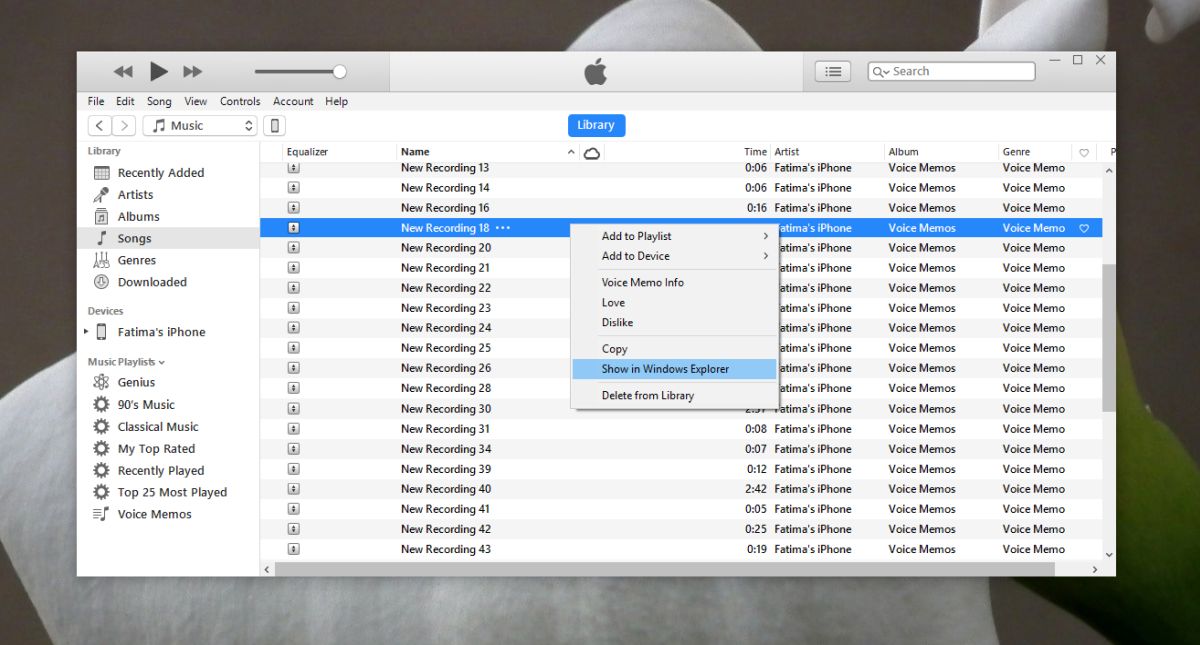Click the Next track fast-forward button
Screen dimensions: 1200x645
193,71
